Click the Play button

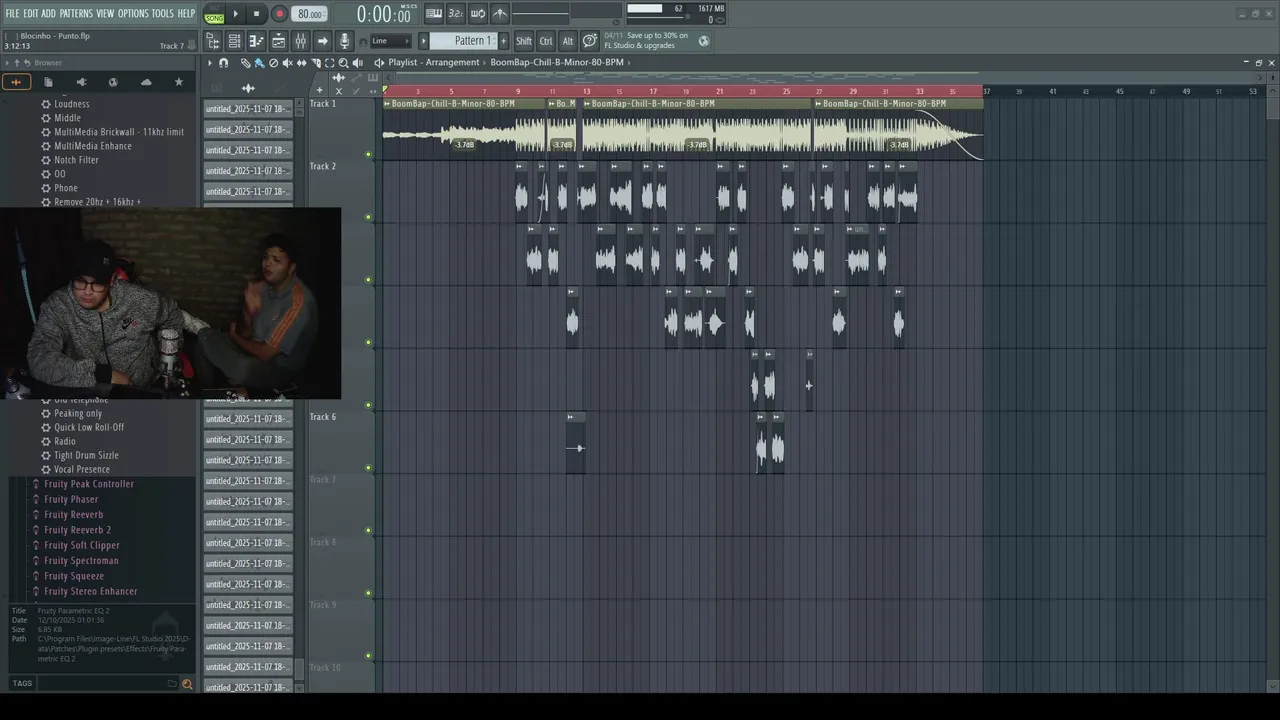coord(236,14)
